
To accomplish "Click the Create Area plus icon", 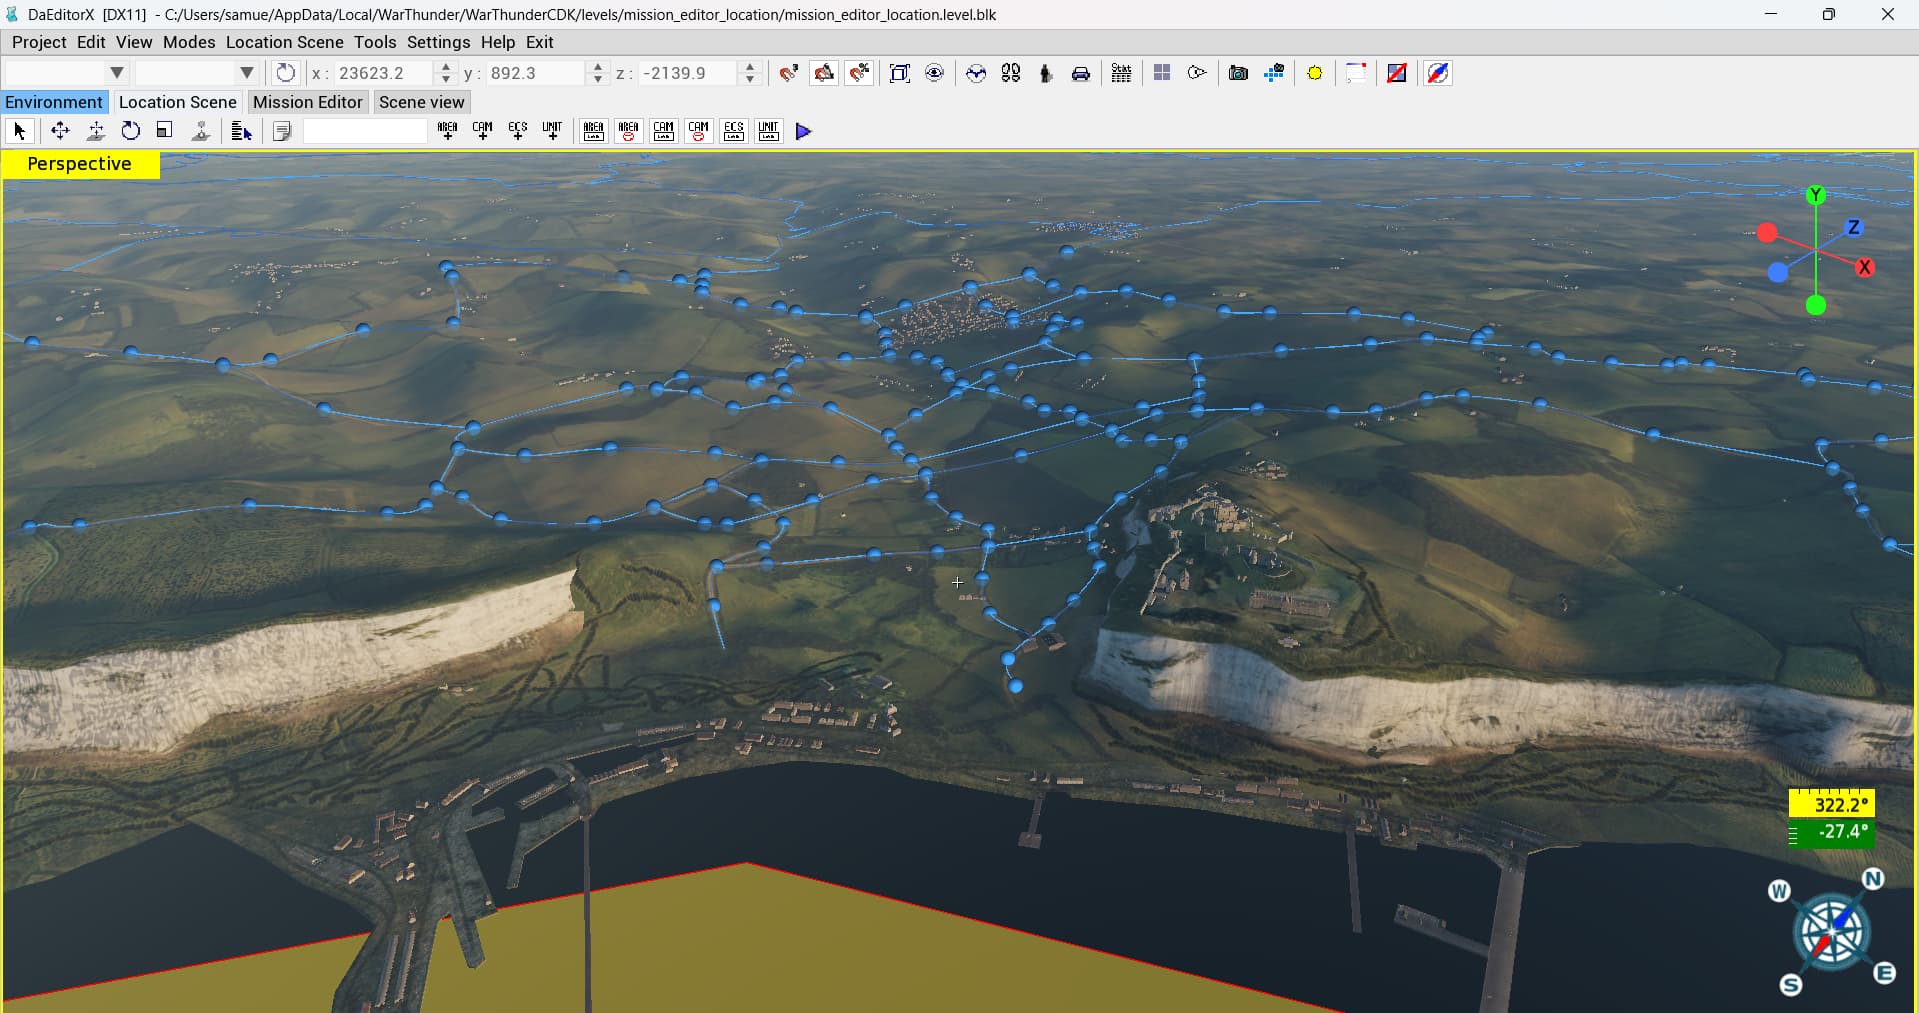I will 447,131.
